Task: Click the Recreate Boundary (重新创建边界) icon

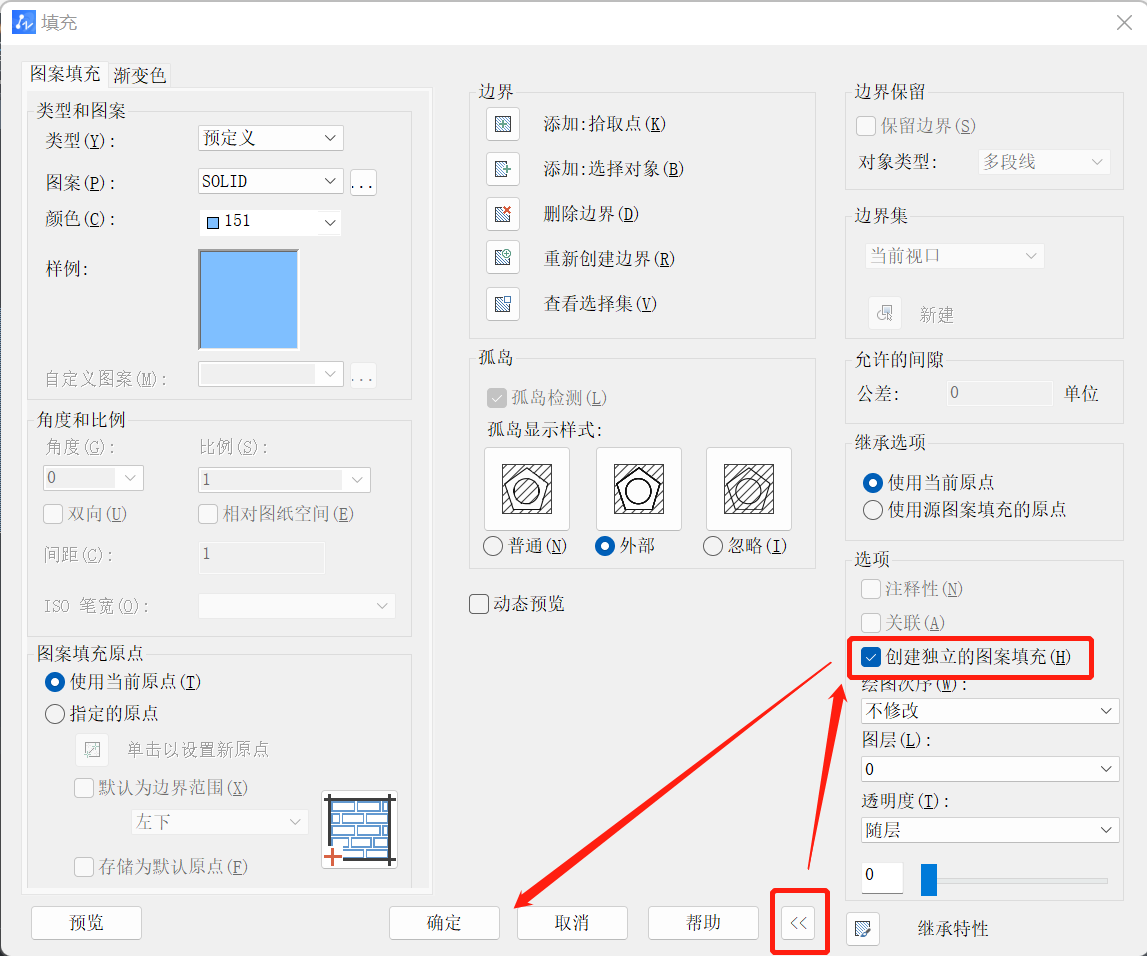Action: pos(503,257)
